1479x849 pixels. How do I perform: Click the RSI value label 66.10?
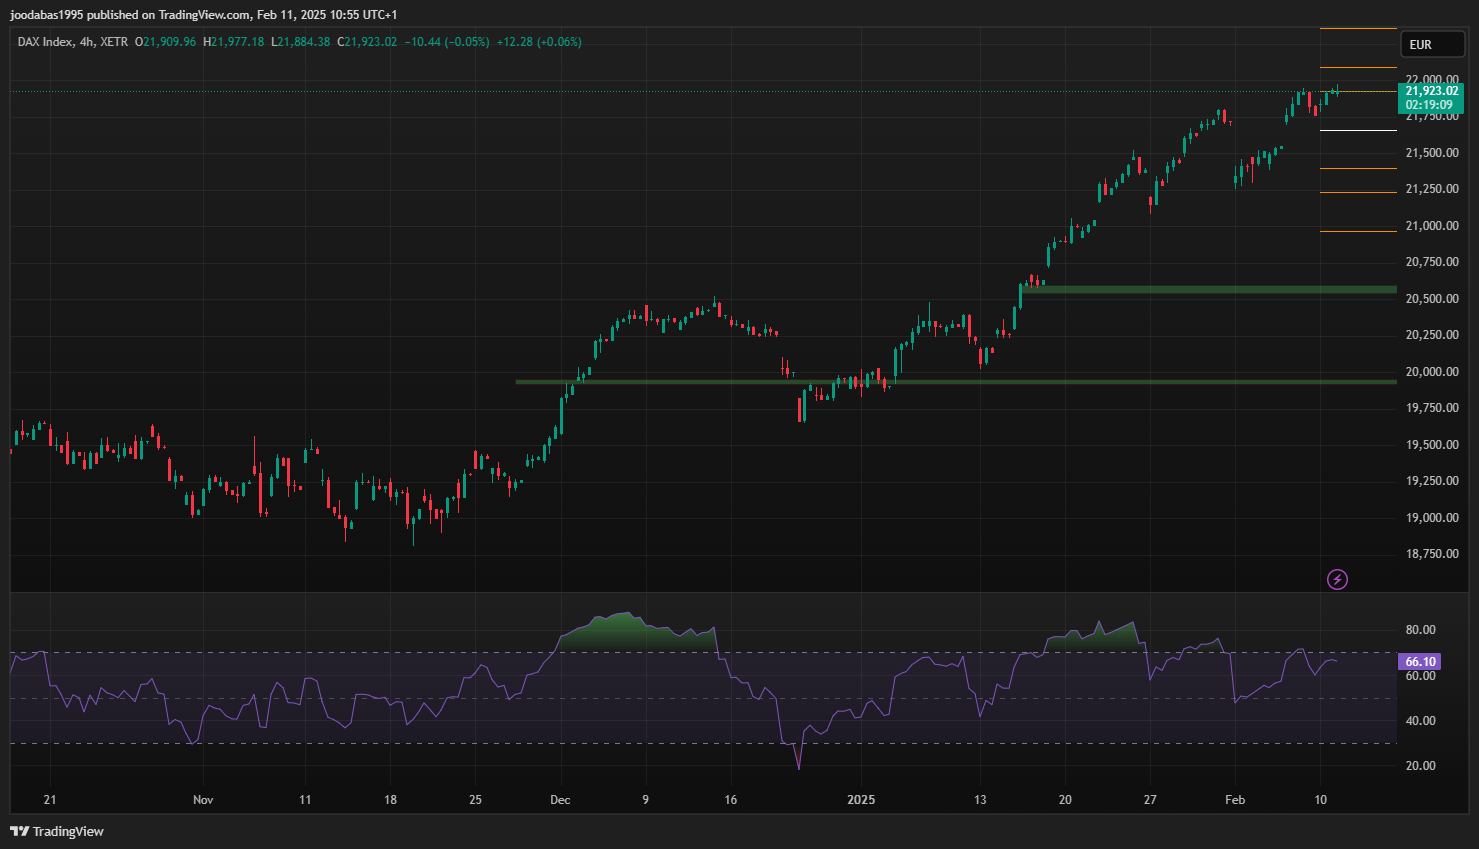(1419, 661)
